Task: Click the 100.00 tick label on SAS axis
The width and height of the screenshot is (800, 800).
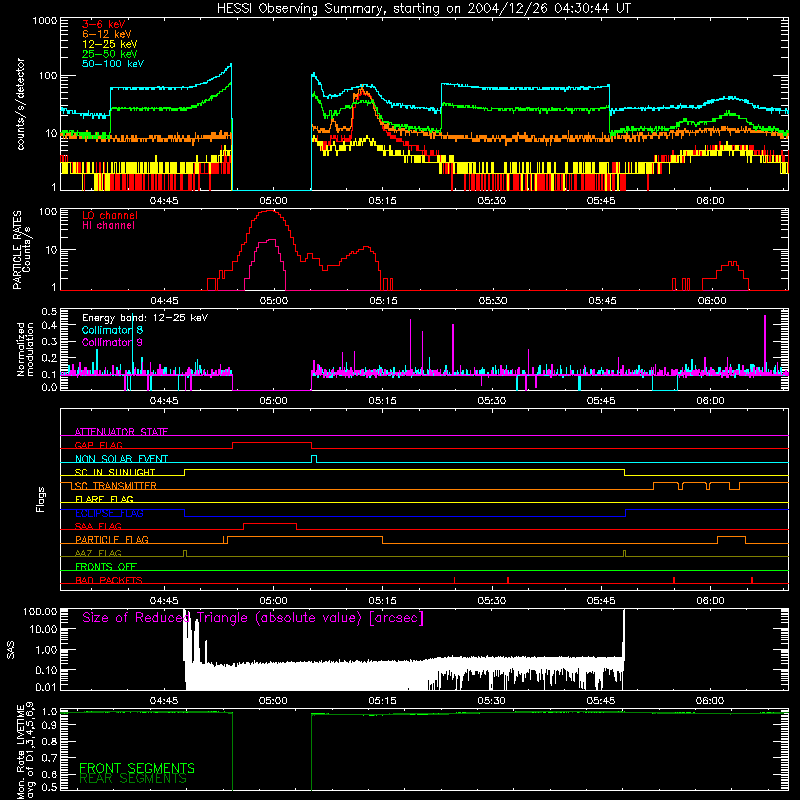Action: (x=40, y=611)
